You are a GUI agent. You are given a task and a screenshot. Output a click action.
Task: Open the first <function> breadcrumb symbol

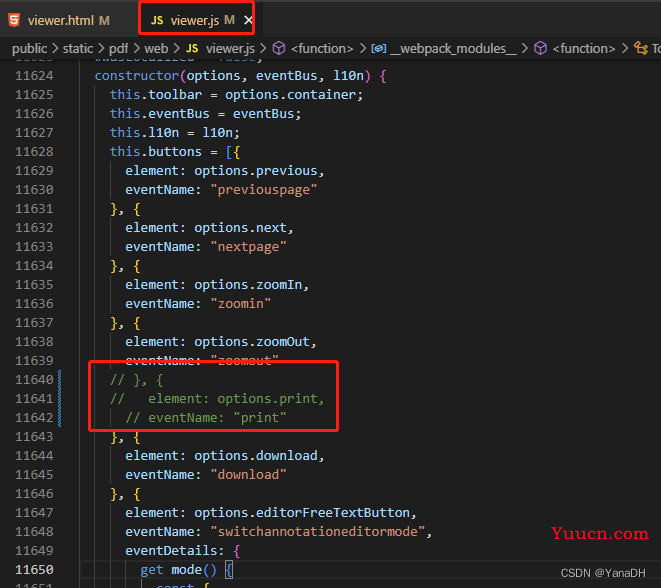point(322,48)
